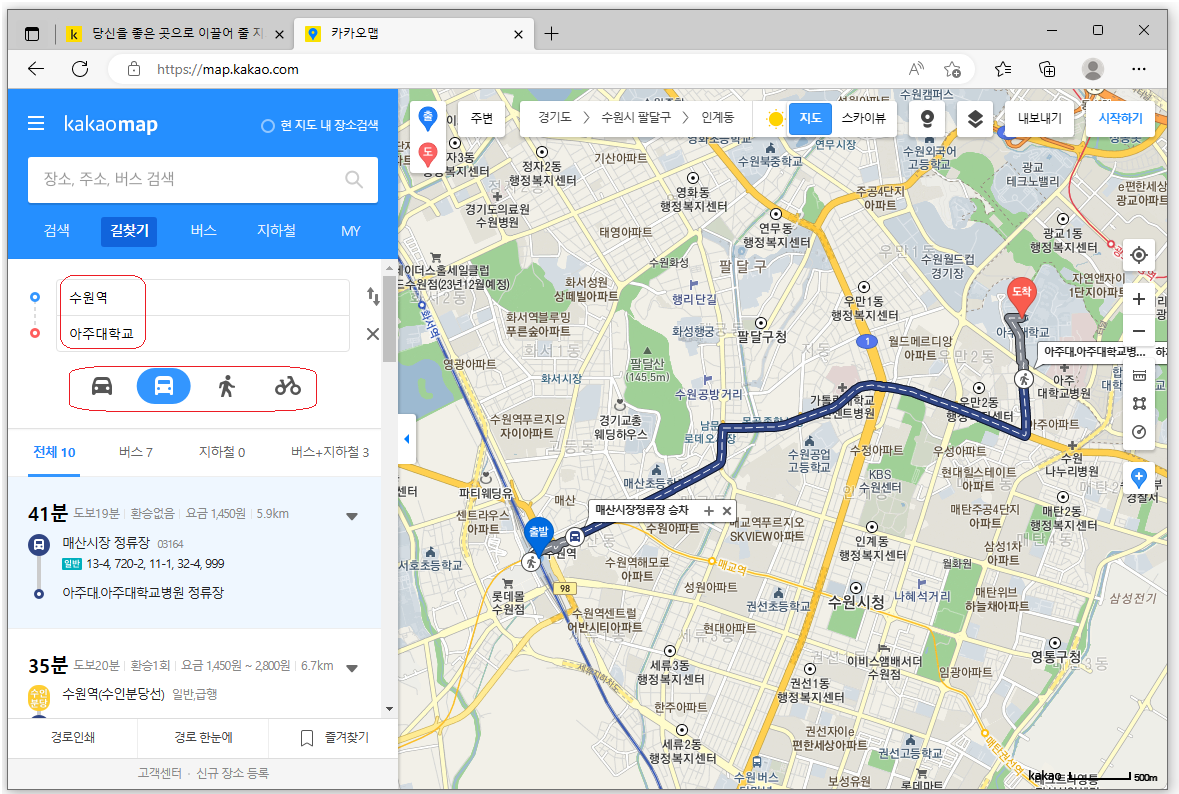This screenshot has height=794, width=1179.
Task: Click the roadview pin icon
Action: click(928, 119)
